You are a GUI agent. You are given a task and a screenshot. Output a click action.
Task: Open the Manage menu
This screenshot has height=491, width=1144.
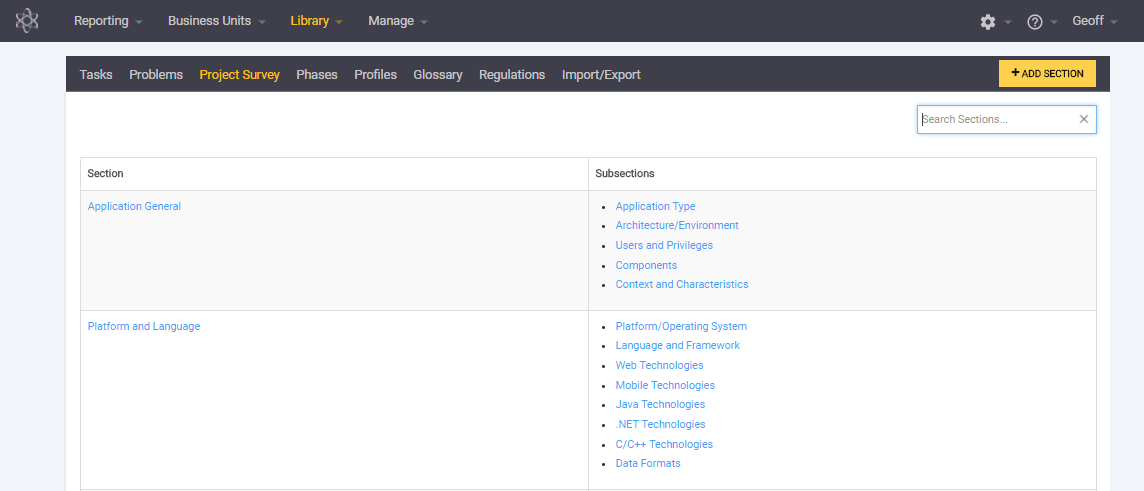pos(397,21)
